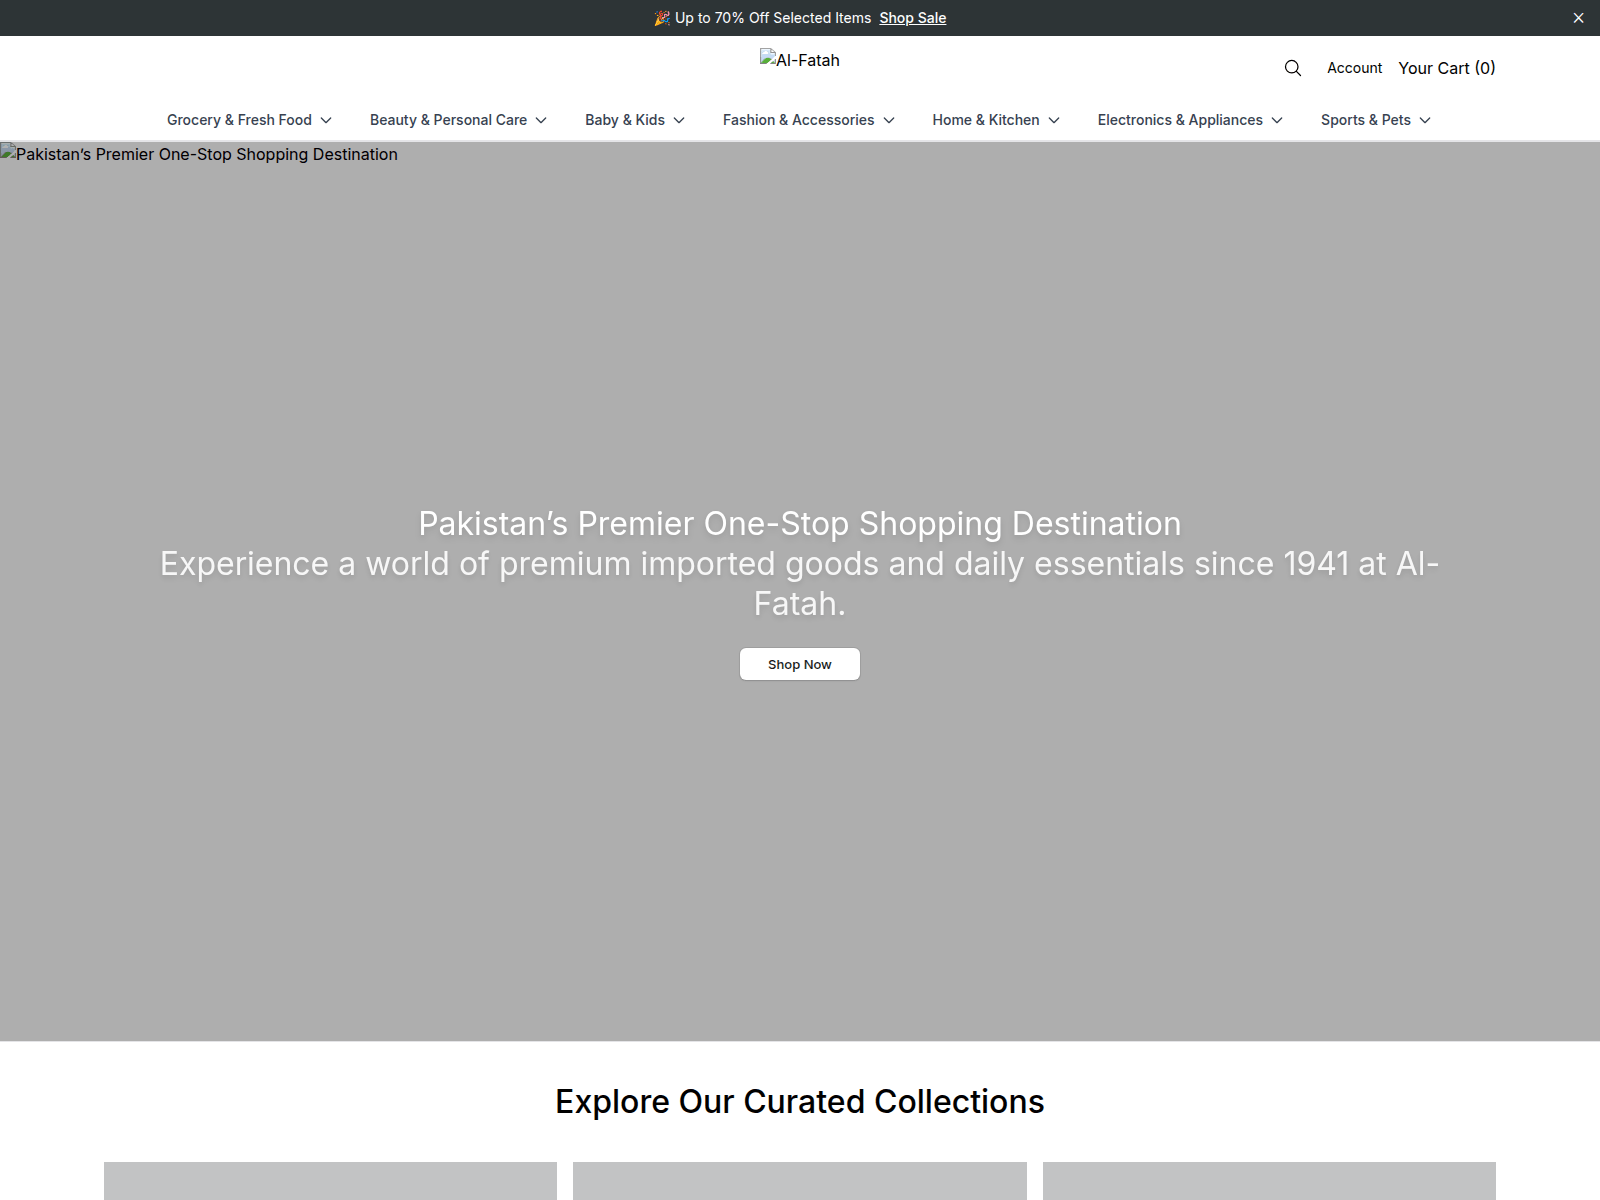
Task: Hit the Shop Now button
Action: click(x=800, y=664)
